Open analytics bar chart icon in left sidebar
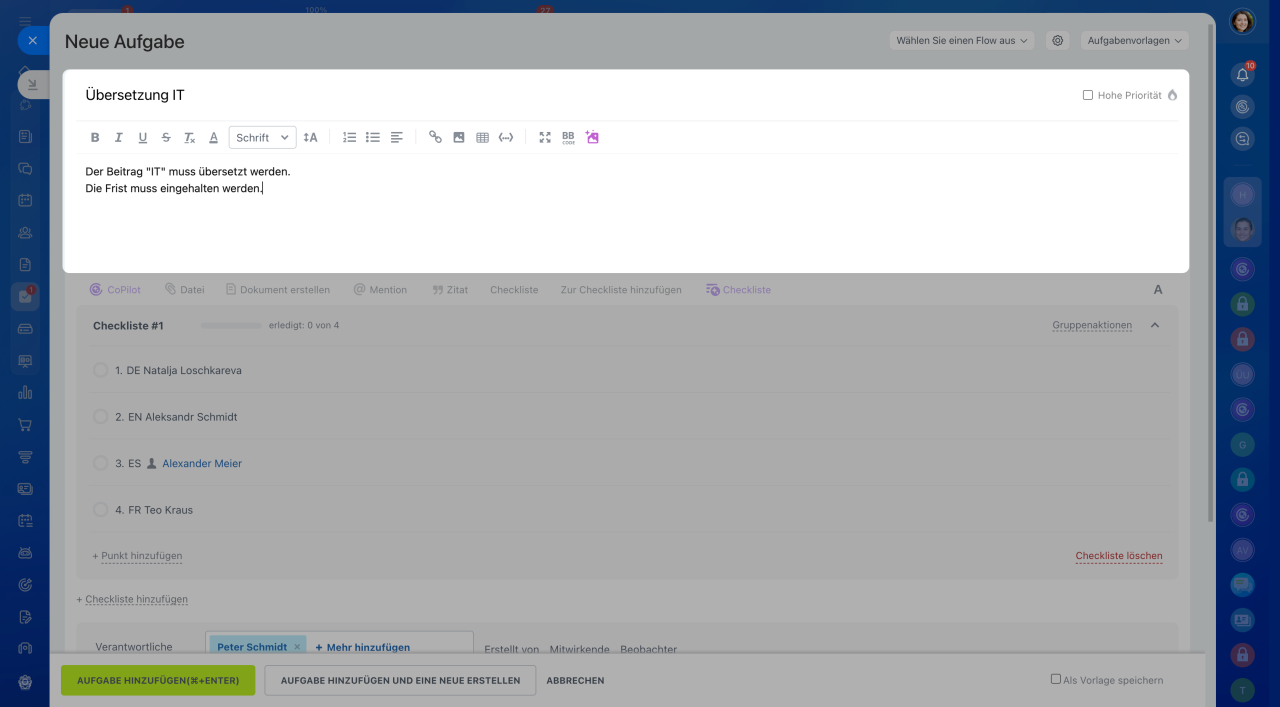1280x707 pixels. click(25, 393)
